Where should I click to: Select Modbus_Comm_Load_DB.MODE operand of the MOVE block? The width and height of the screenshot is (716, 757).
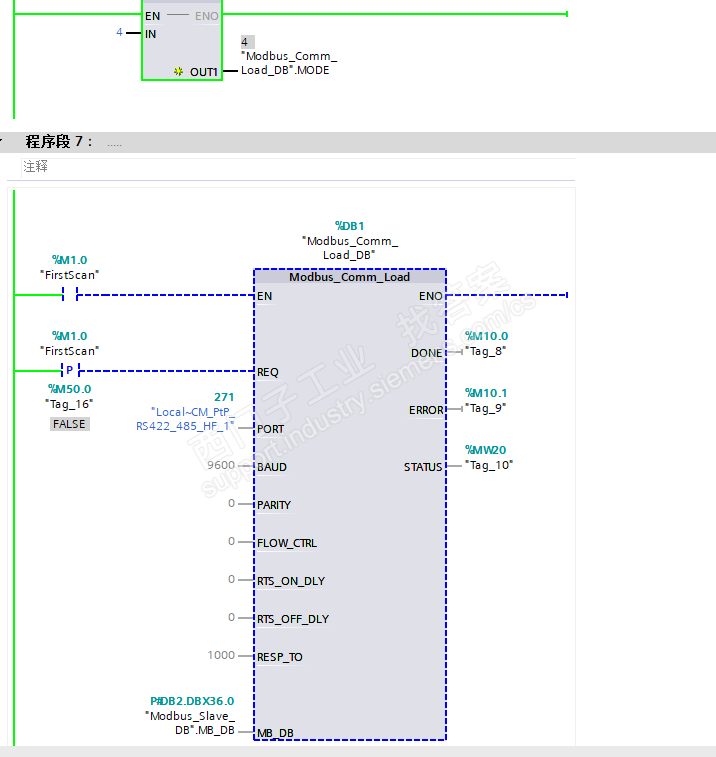point(289,63)
